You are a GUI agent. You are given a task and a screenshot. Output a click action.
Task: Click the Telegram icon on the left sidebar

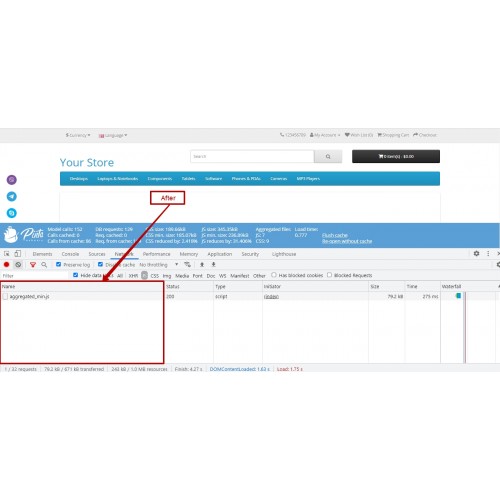click(12, 196)
